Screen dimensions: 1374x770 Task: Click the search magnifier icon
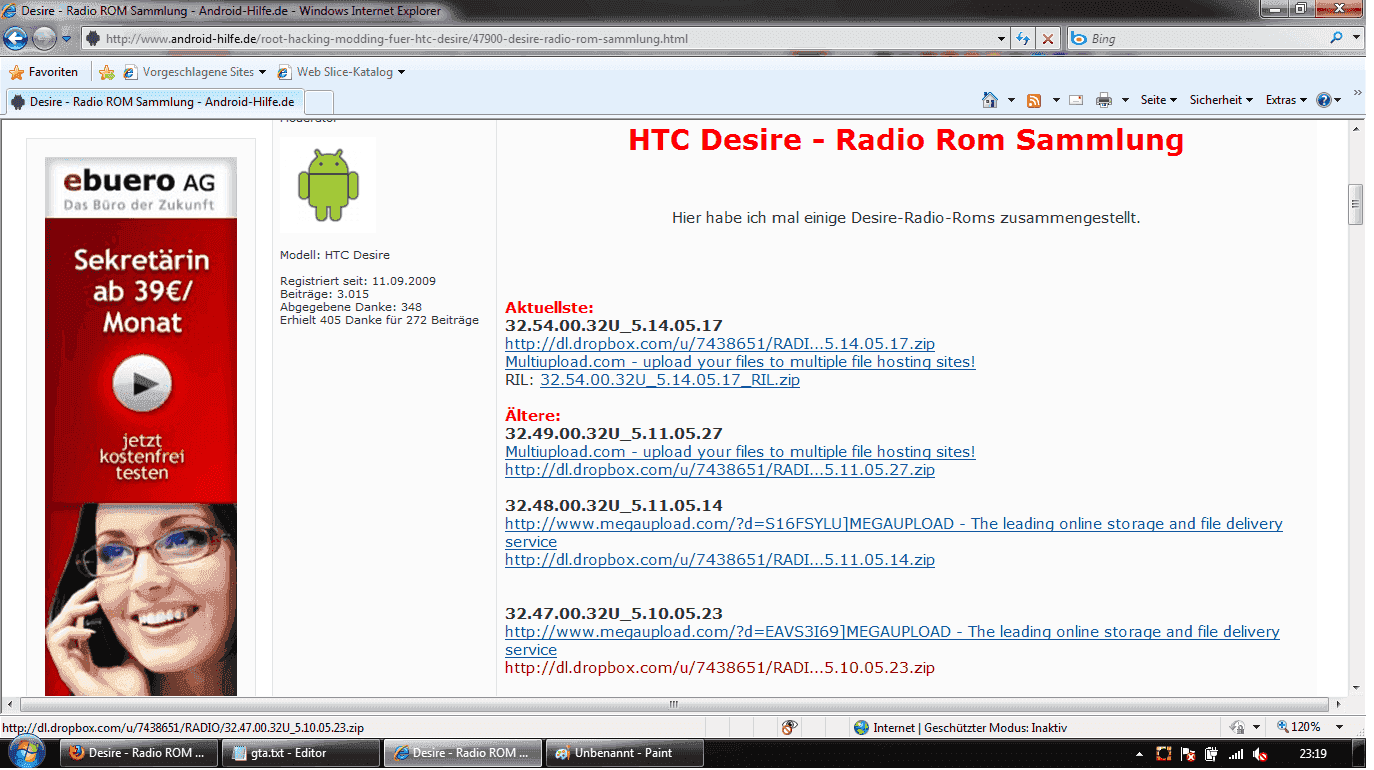[x=1337, y=38]
